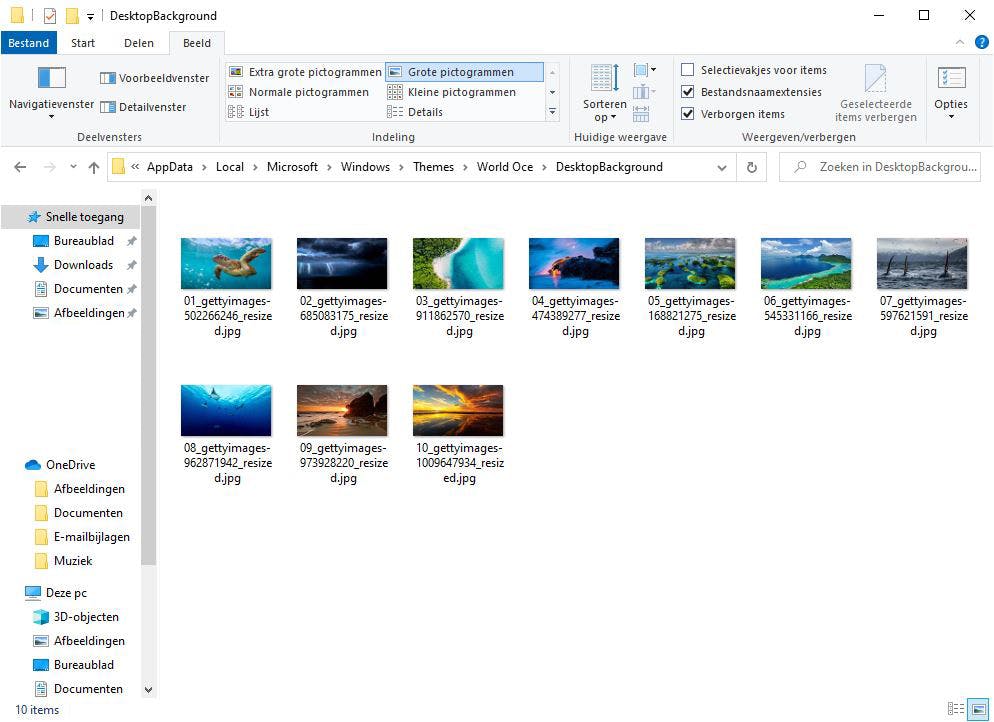The image size is (994, 722).
Task: Move down one row in layout gallery
Action: click(552, 92)
